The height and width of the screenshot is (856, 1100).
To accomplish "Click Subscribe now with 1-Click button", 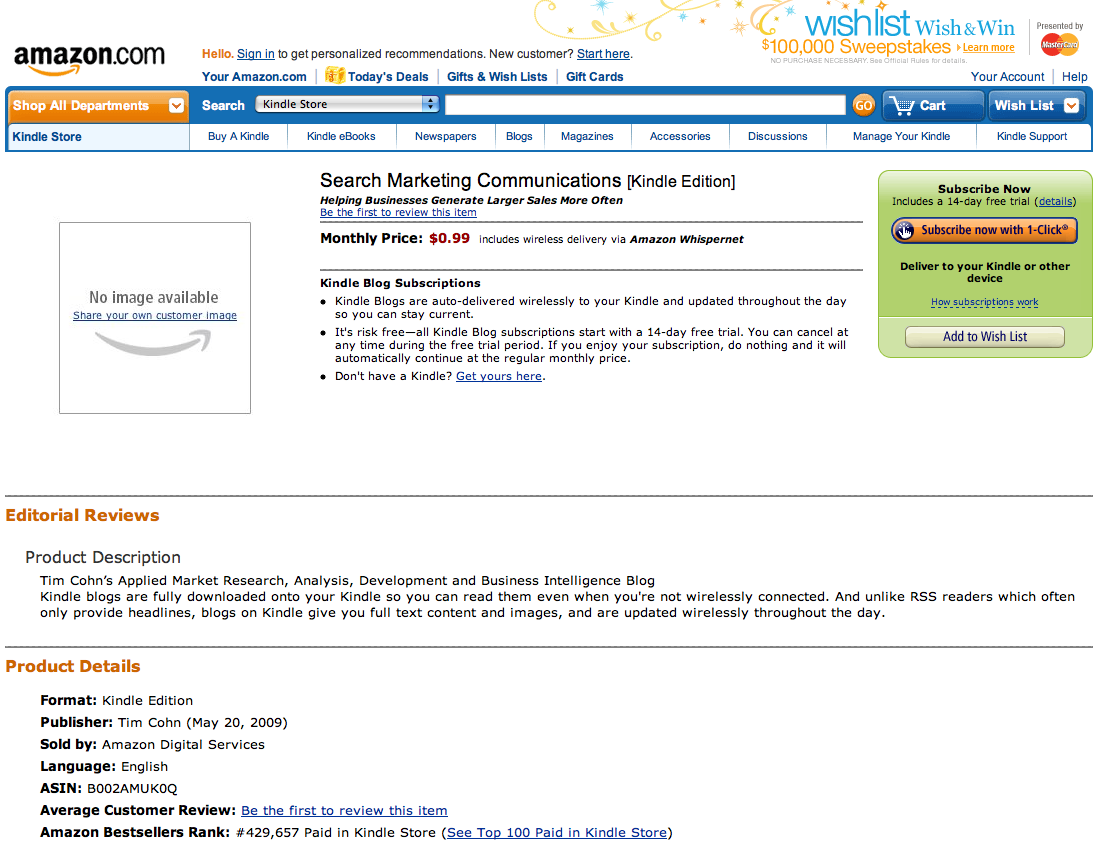I will point(984,230).
